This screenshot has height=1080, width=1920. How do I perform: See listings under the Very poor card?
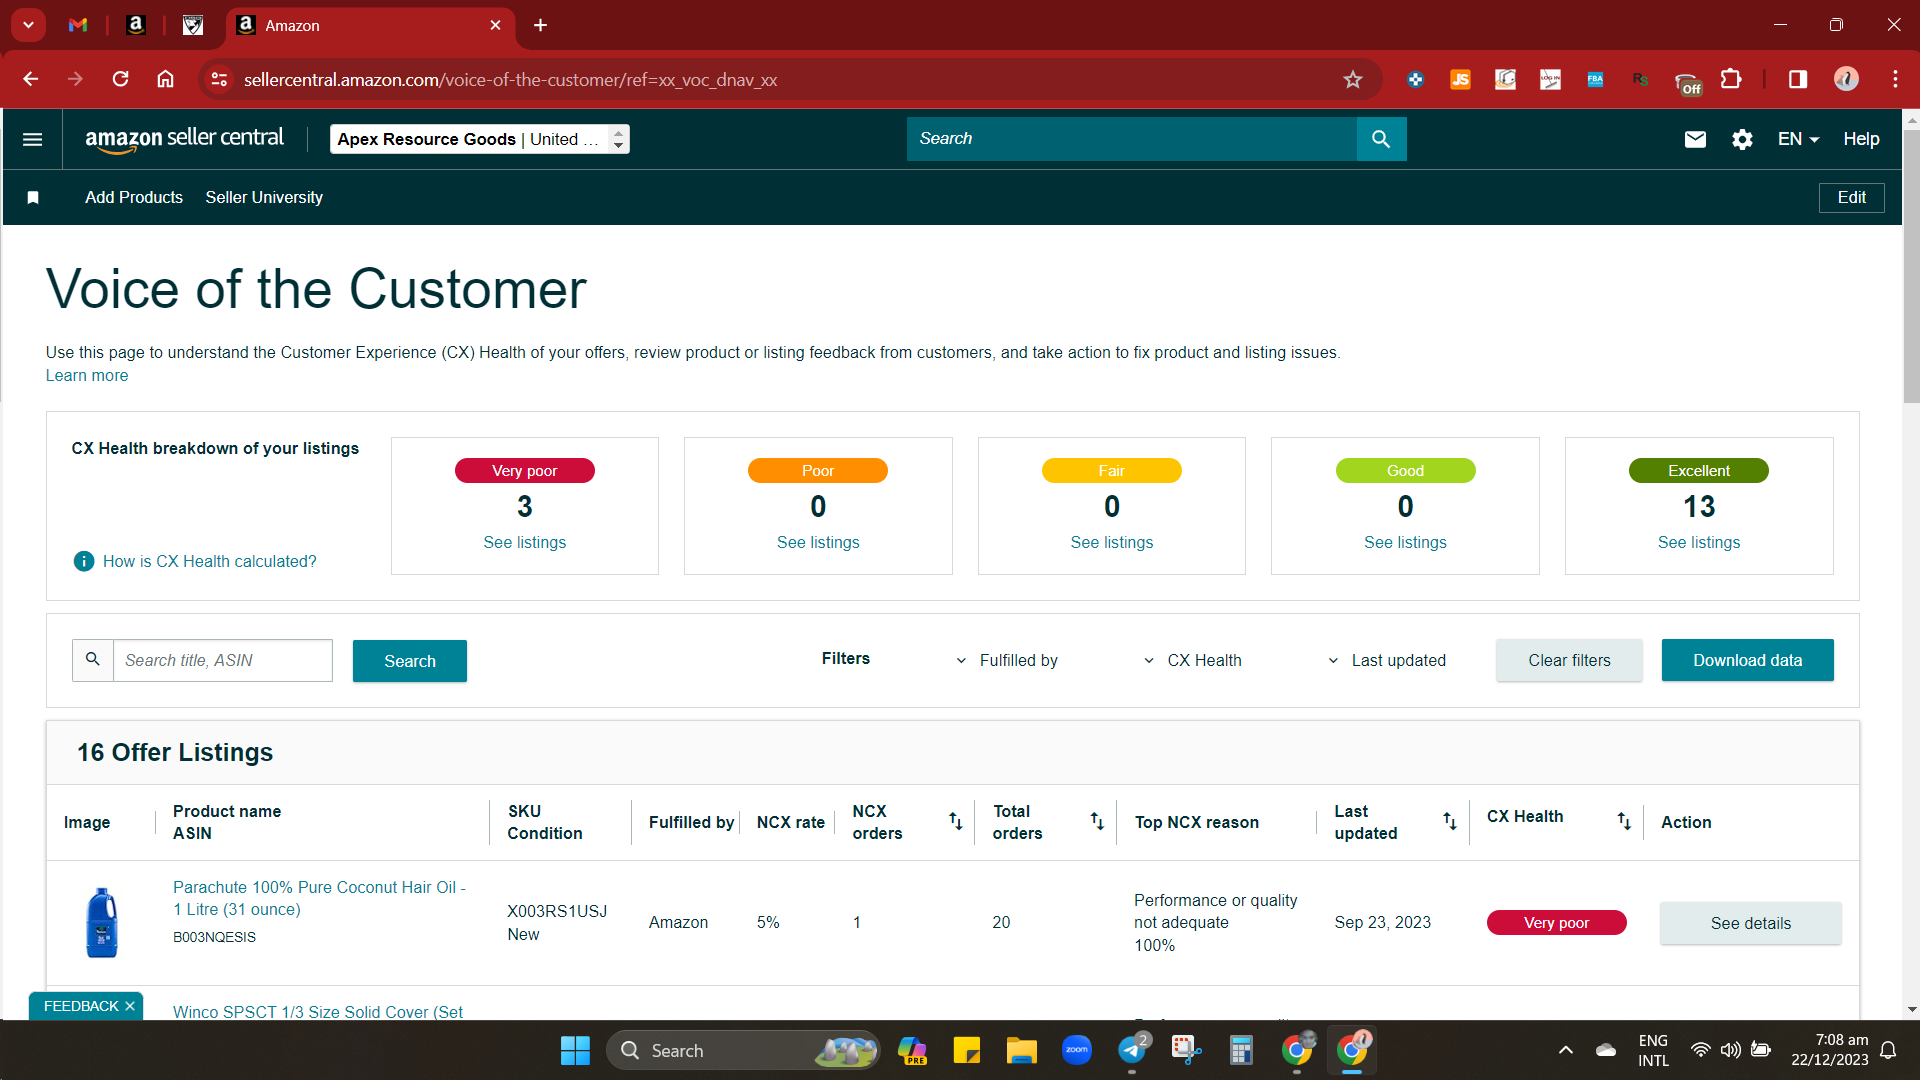[x=524, y=542]
